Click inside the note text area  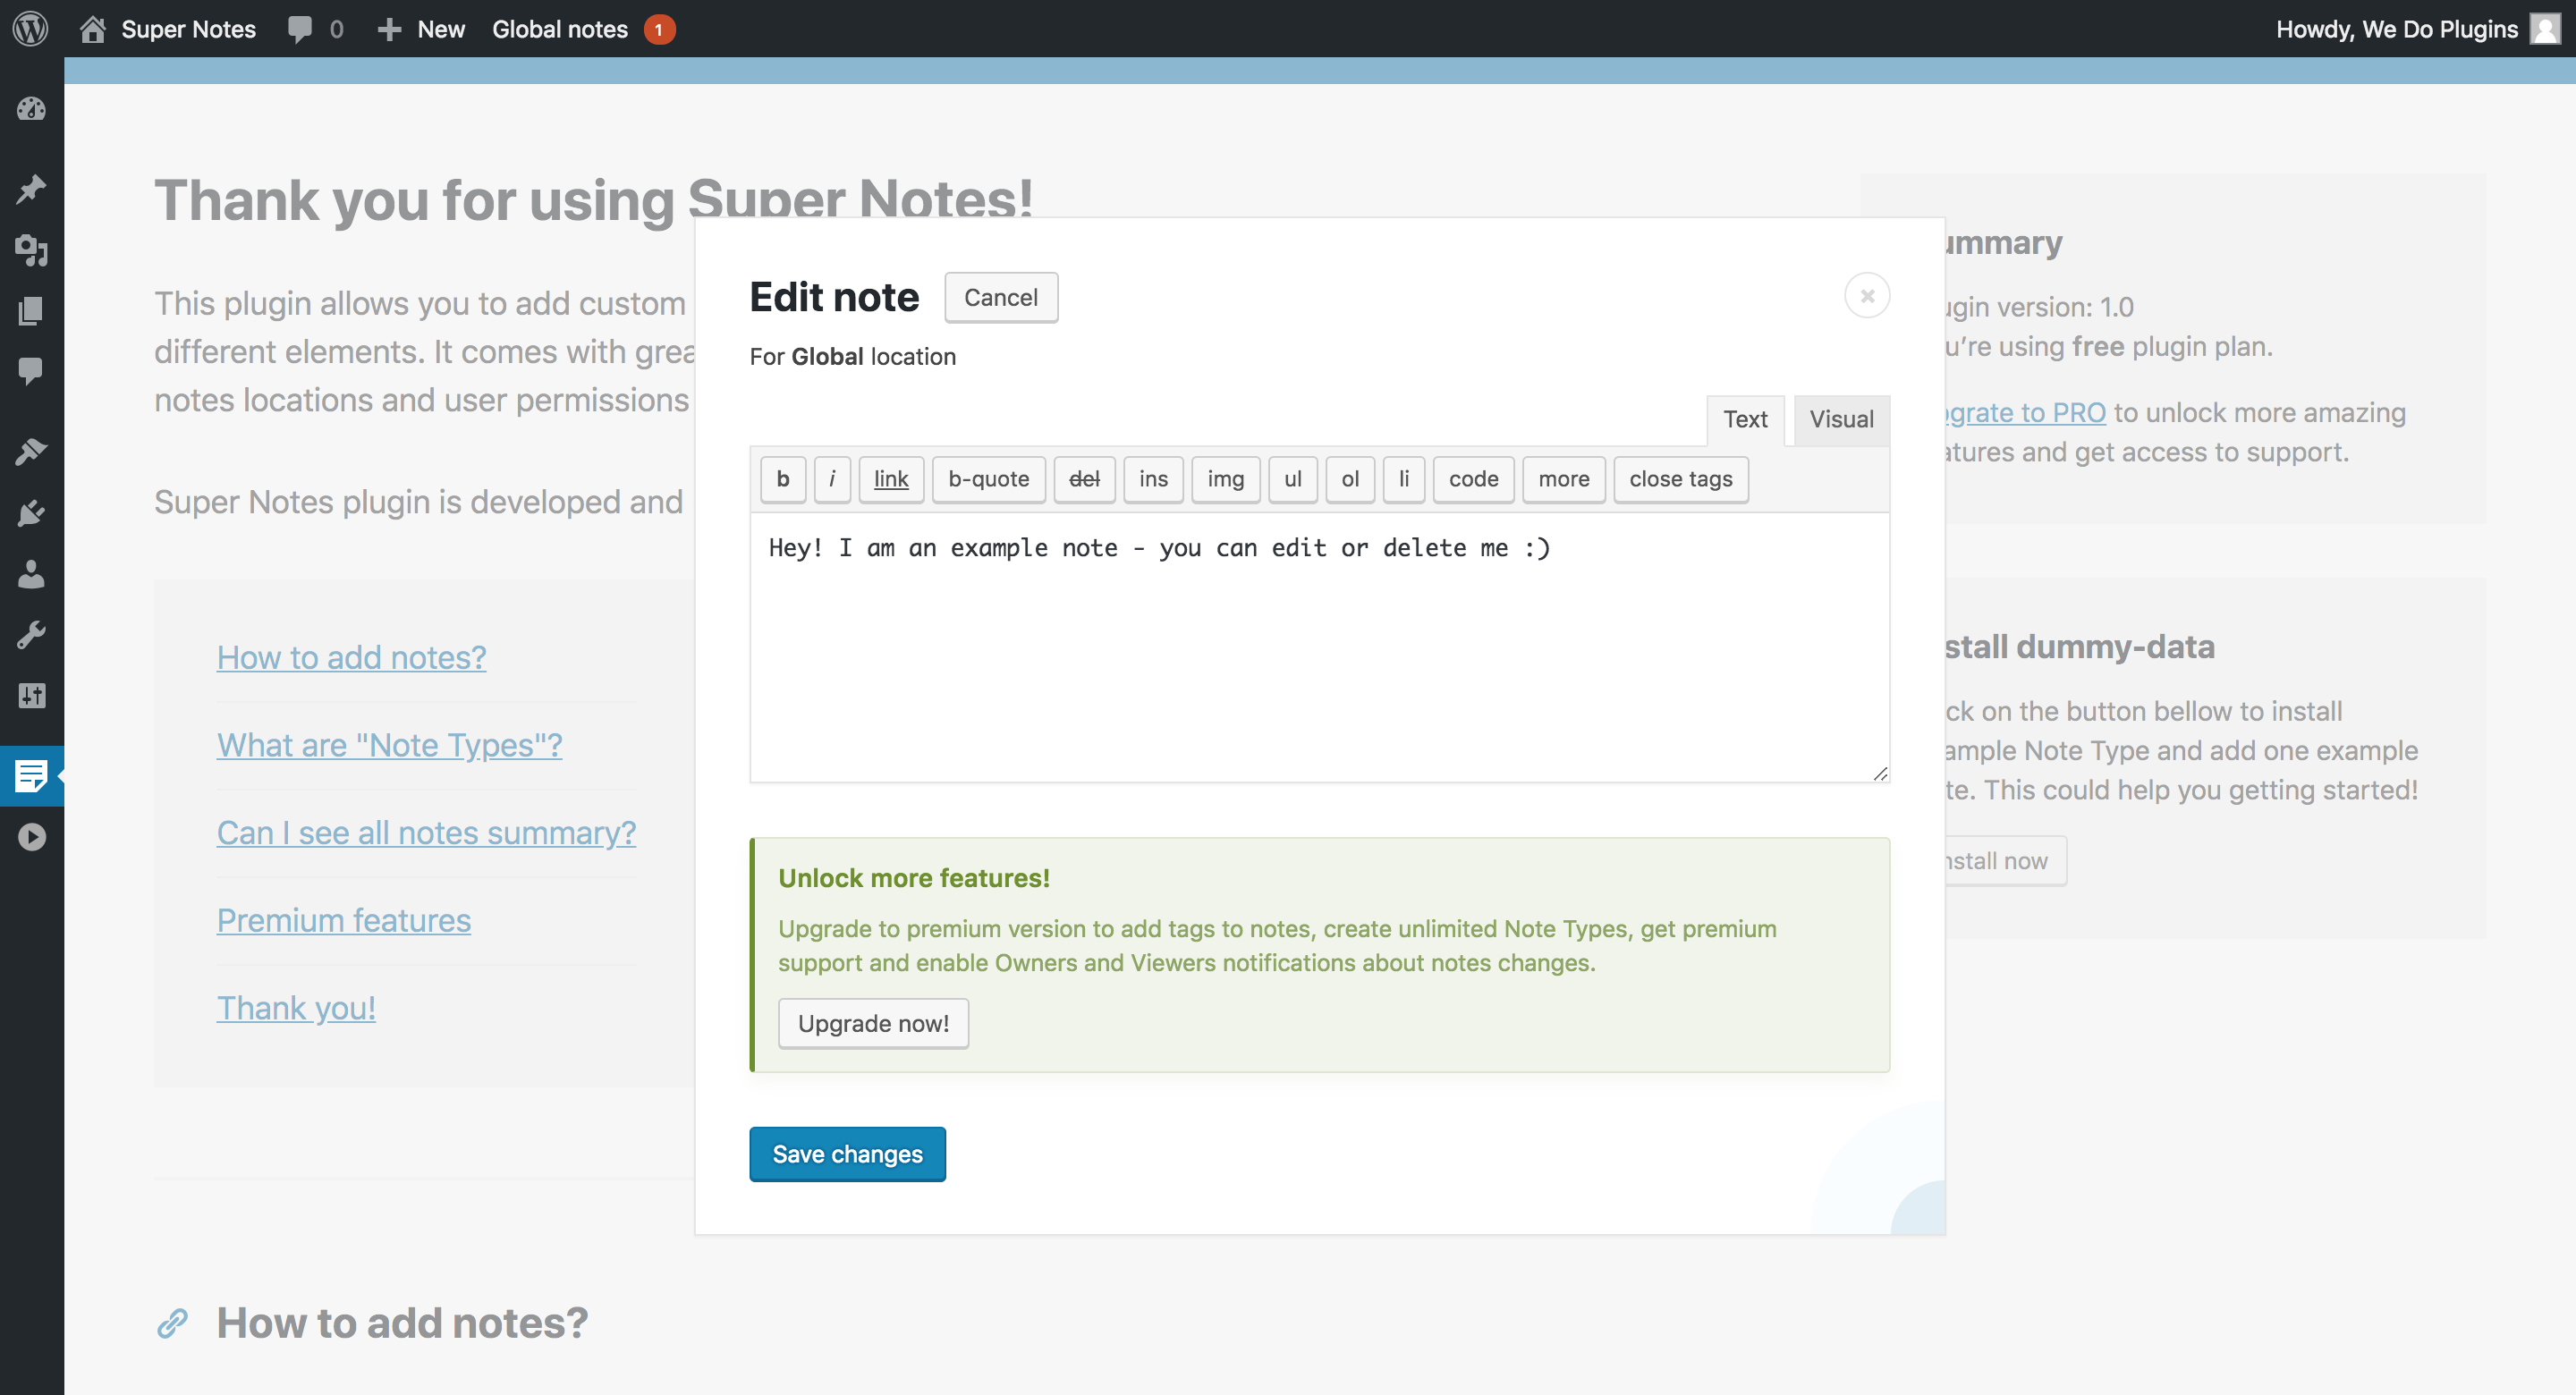click(x=1319, y=647)
